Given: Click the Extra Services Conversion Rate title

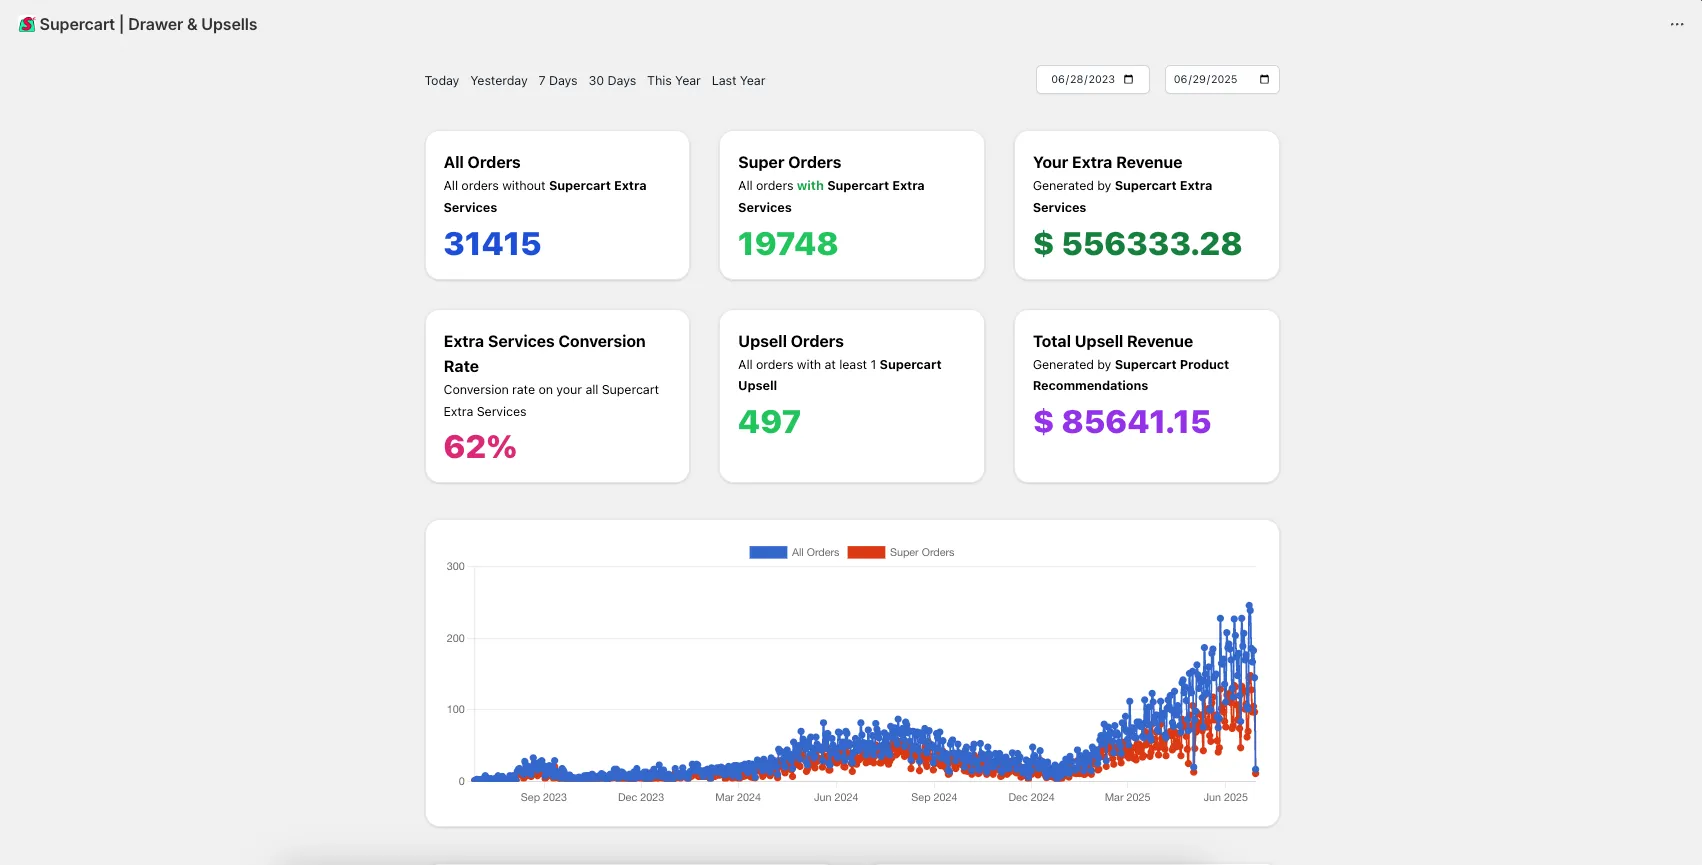Looking at the screenshot, I should pyautogui.click(x=545, y=354).
